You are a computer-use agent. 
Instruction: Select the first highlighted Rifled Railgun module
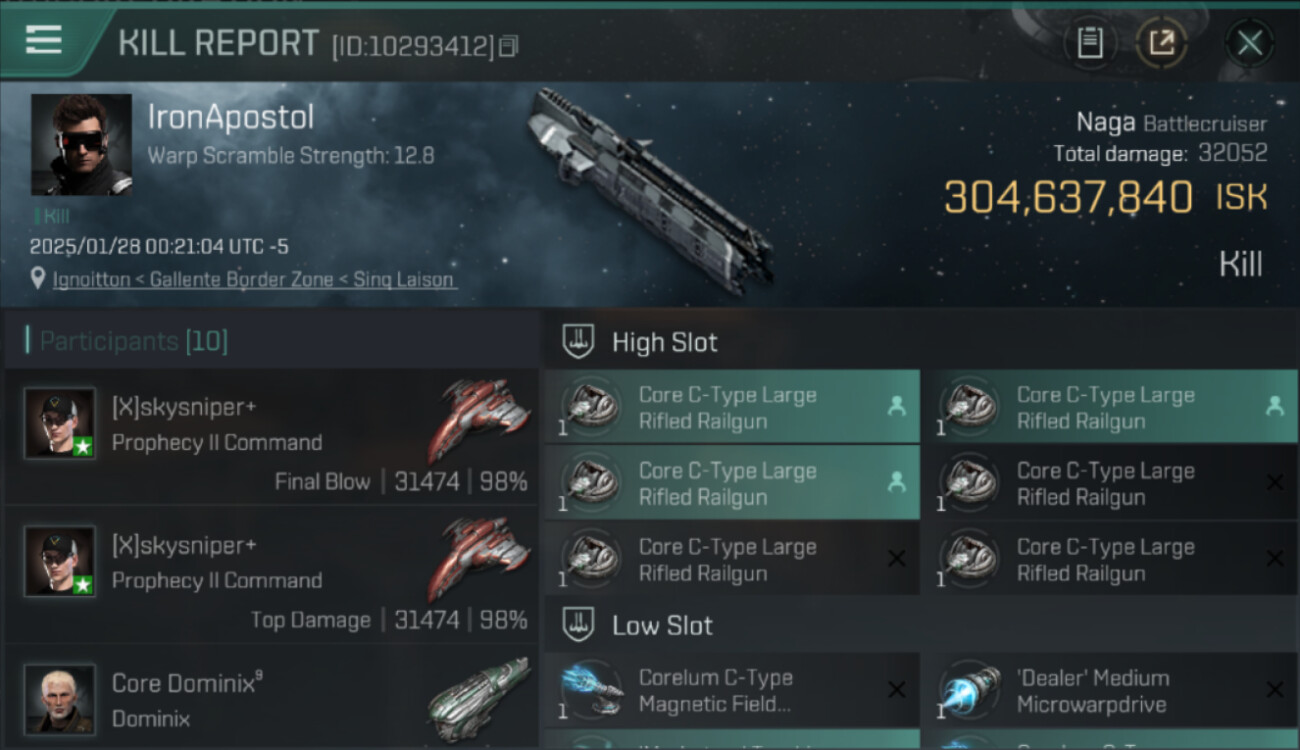pyautogui.click(x=732, y=407)
